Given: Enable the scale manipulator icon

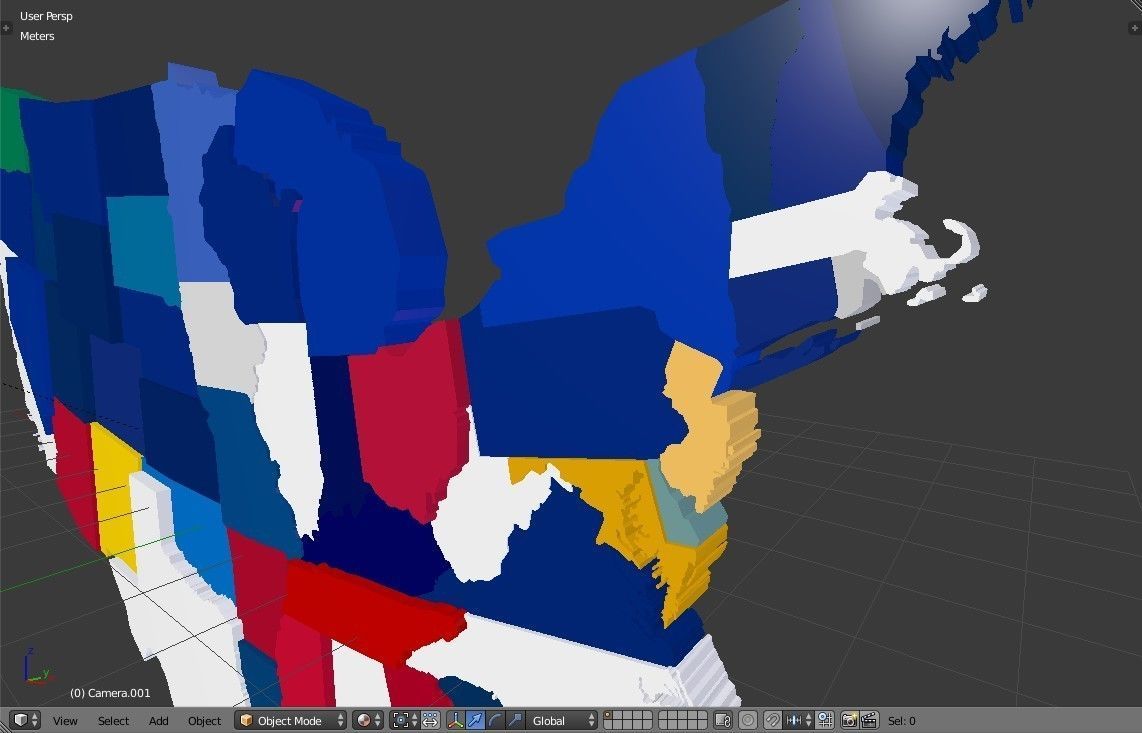Looking at the screenshot, I should point(515,721).
